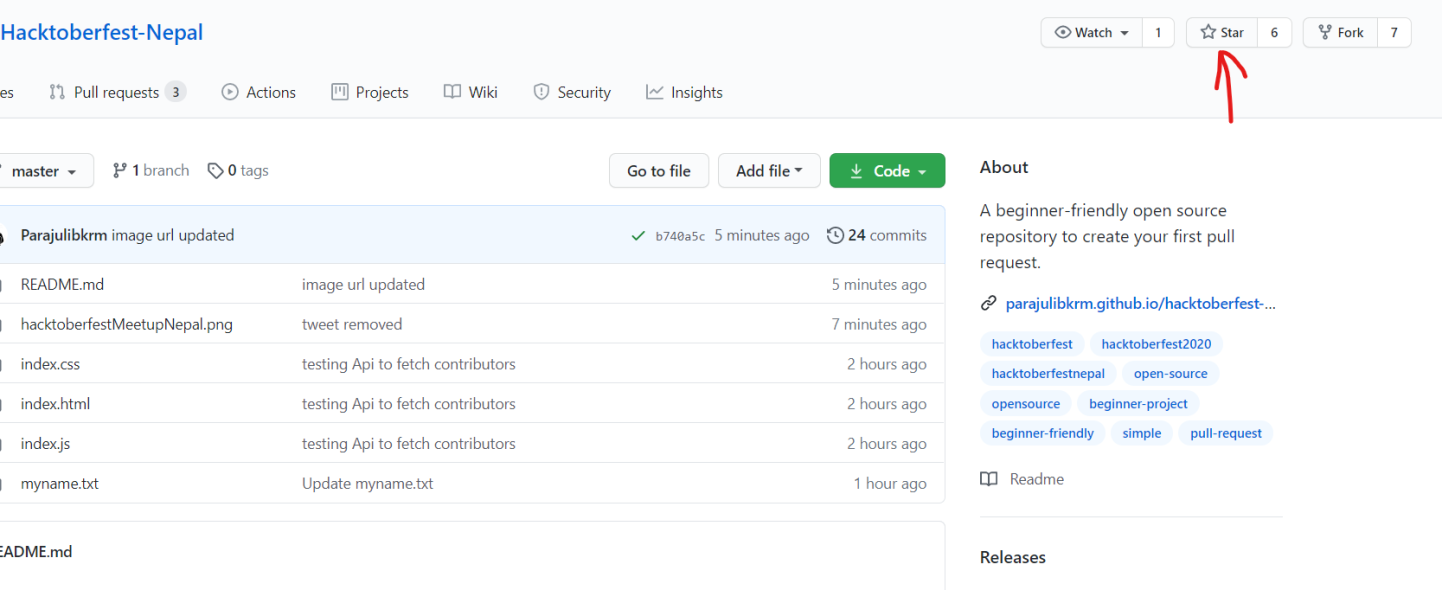The height and width of the screenshot is (590, 1442).
Task: Open the Releases section heading
Action: coord(1013,558)
